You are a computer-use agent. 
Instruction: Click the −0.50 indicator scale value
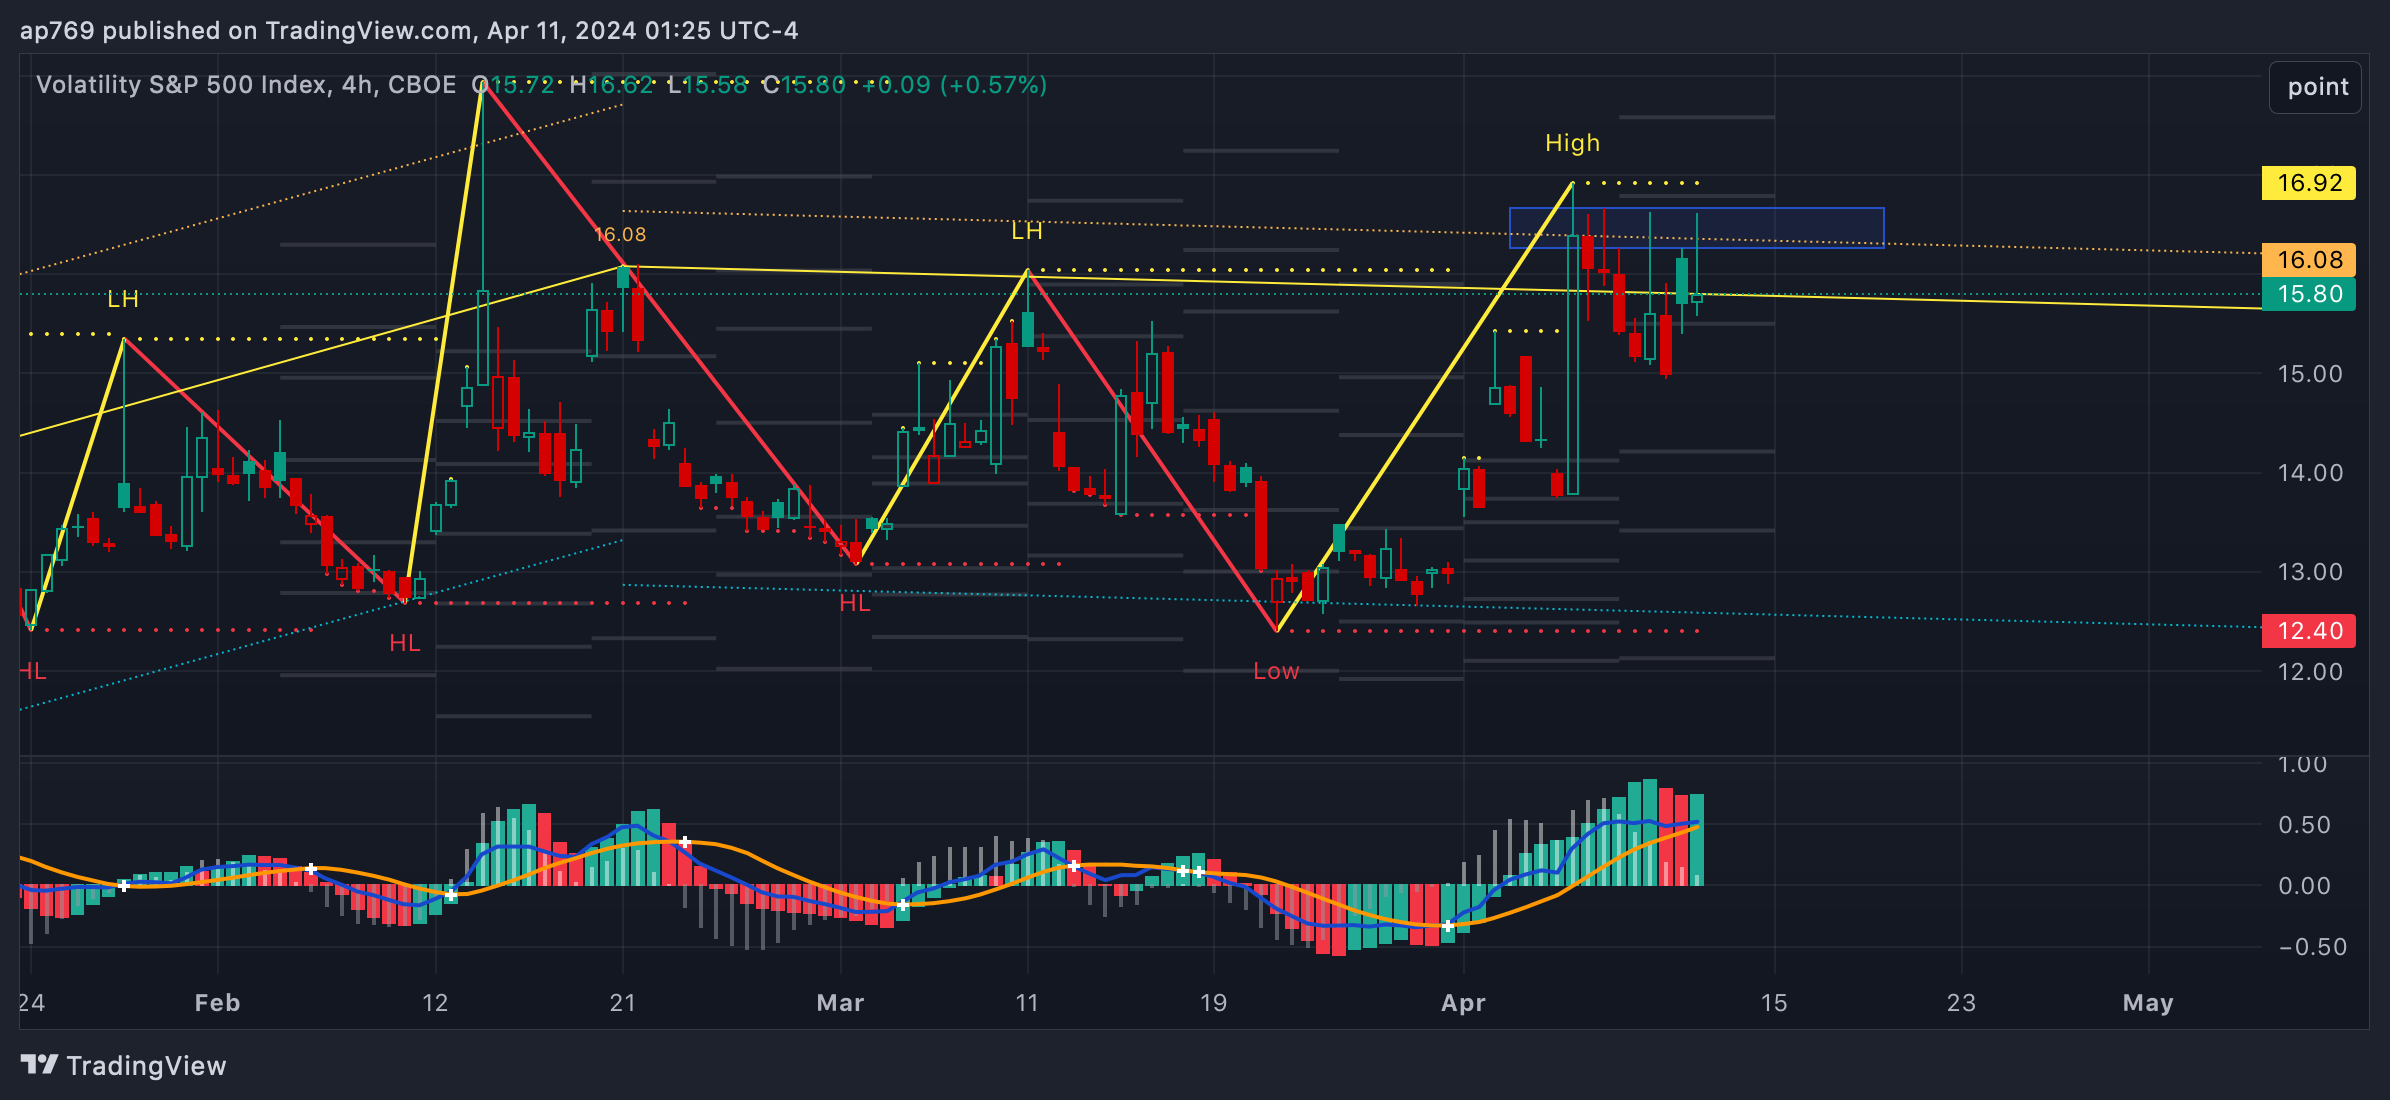(x=2312, y=947)
